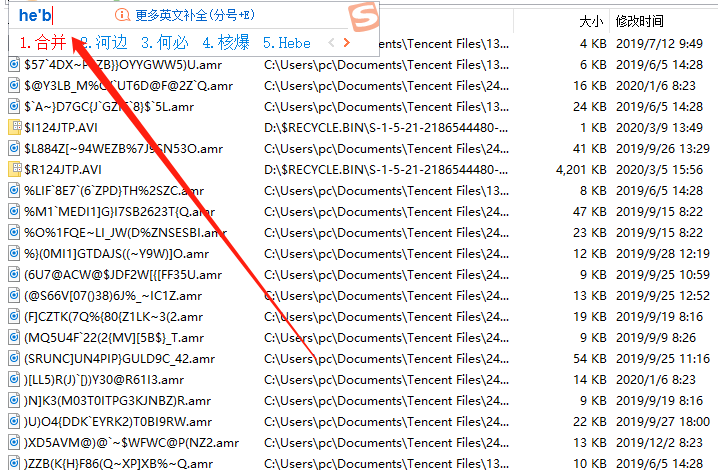This screenshot has height=470, width=726.
Task: Sort by the 修改时间 column header
Action: [x=640, y=21]
